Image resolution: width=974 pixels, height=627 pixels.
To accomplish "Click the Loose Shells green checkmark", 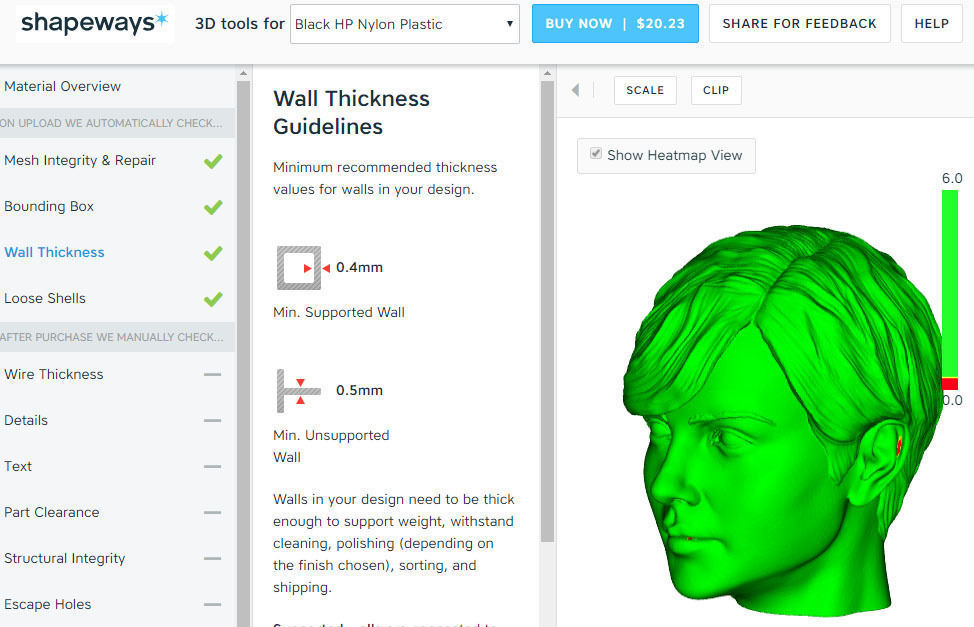I will pyautogui.click(x=213, y=300).
